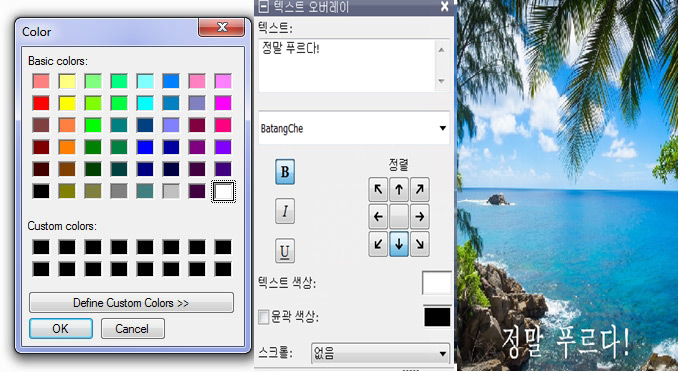Toggle italic text formatting
The width and height of the screenshot is (678, 372).
click(285, 211)
